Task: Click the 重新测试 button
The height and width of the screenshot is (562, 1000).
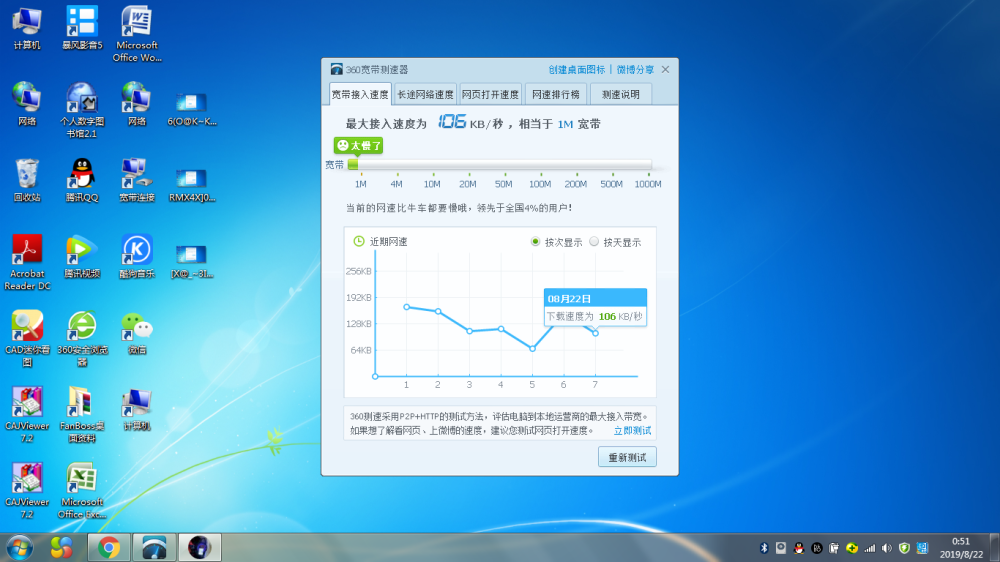Action: pos(627,457)
